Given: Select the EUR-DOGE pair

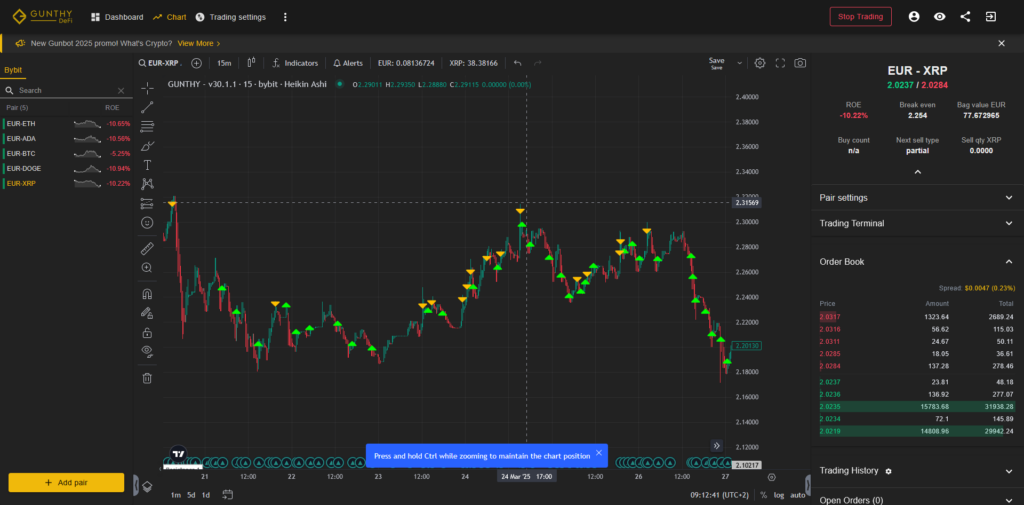Looking at the screenshot, I should 66,169.
